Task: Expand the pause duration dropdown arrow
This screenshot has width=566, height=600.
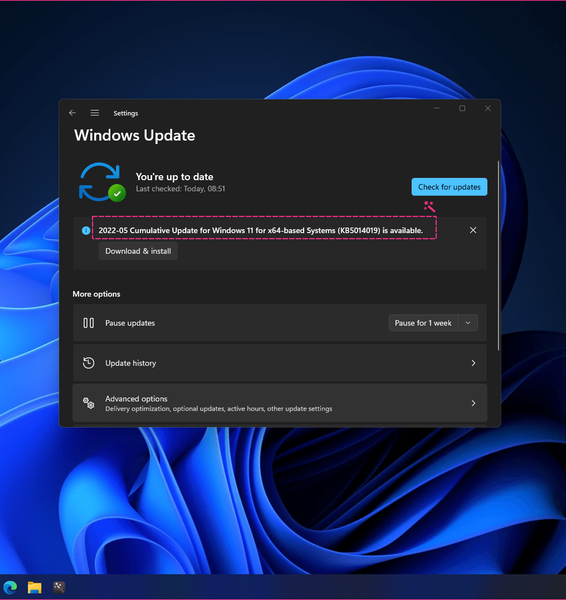Action: (x=468, y=323)
